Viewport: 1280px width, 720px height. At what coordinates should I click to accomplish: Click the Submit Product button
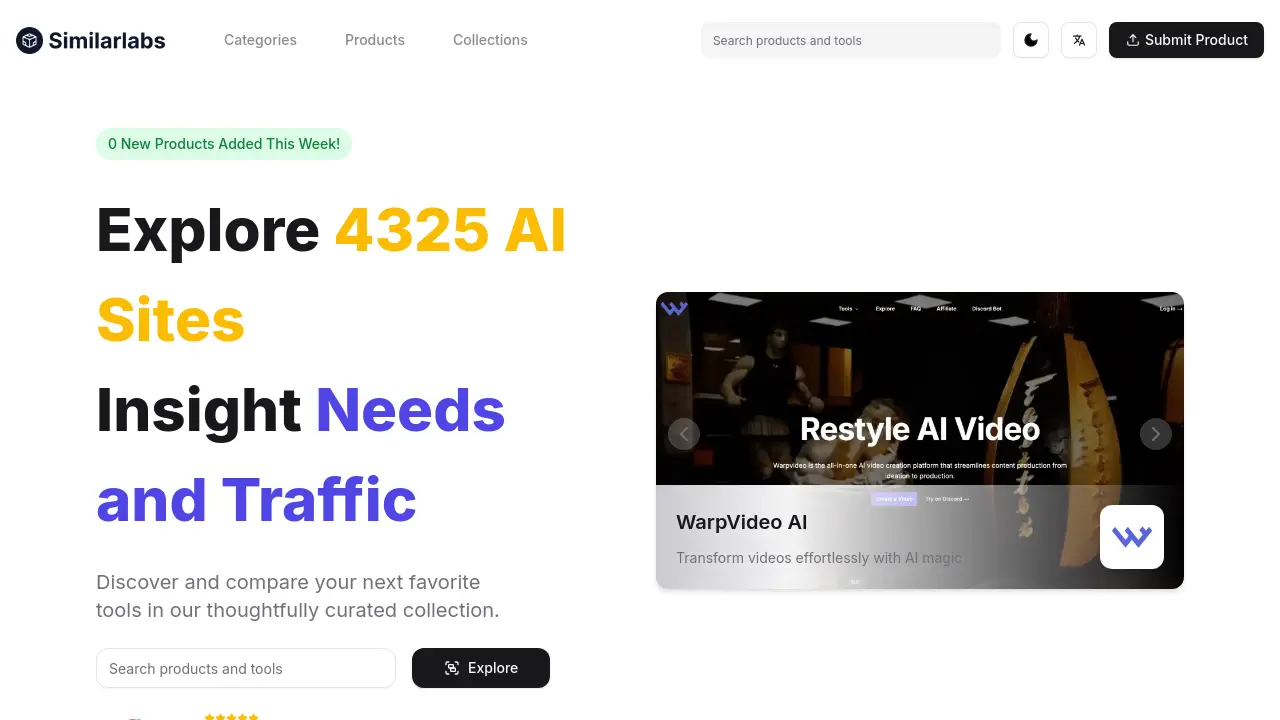click(x=1186, y=40)
